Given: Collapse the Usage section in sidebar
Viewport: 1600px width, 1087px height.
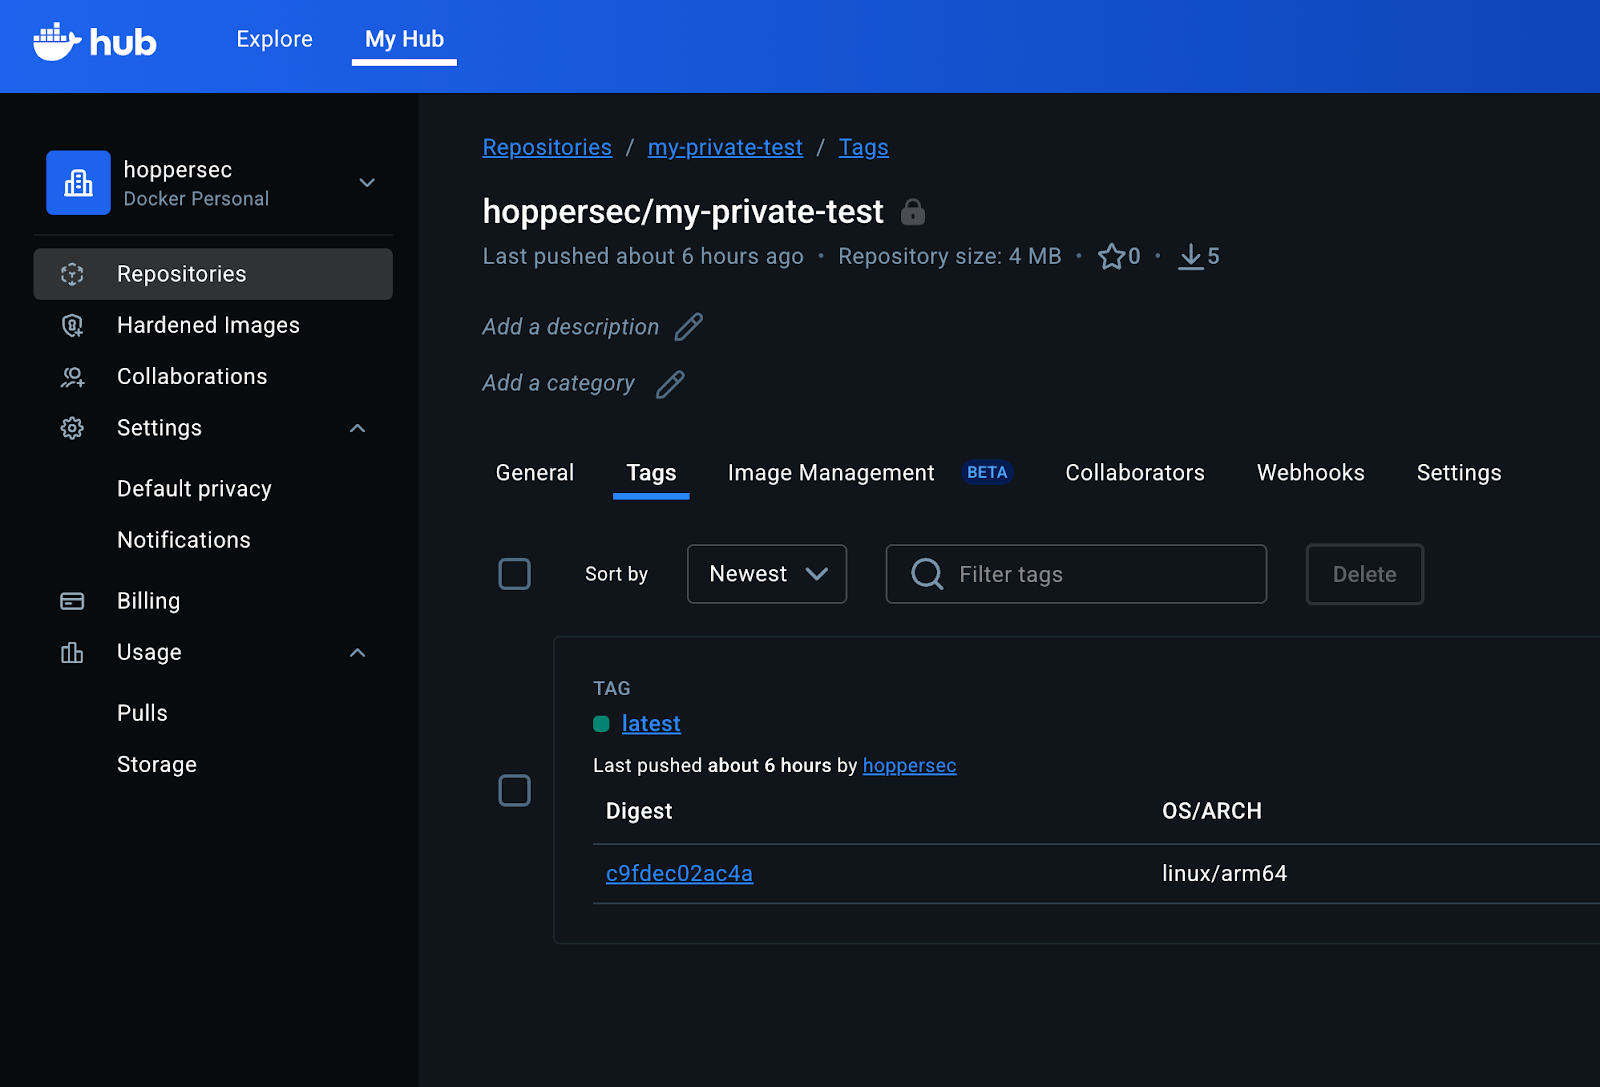Looking at the screenshot, I should coord(358,653).
